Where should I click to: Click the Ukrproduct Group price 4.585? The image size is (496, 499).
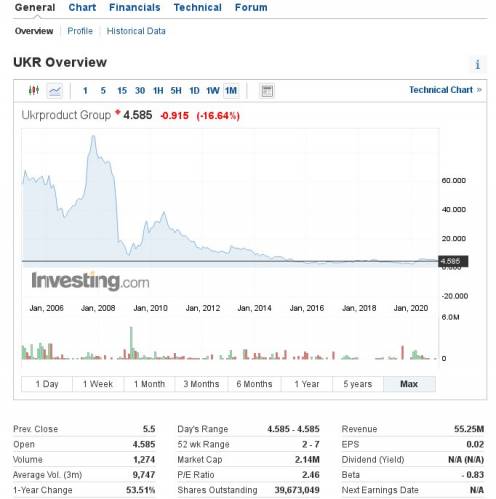[138, 115]
